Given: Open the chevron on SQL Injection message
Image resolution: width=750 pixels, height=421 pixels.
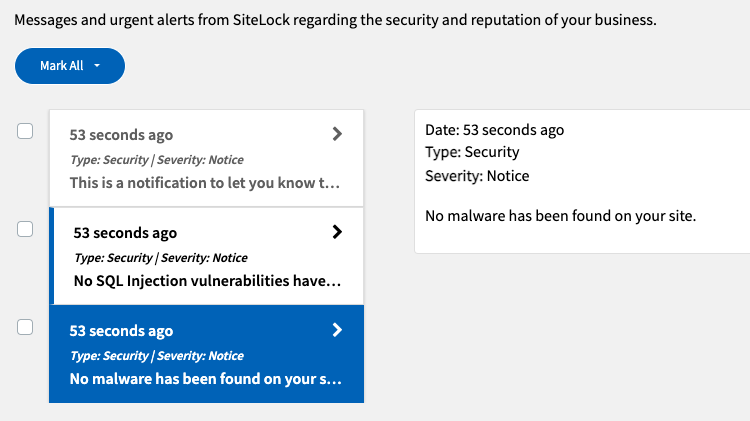Looking at the screenshot, I should 337,232.
